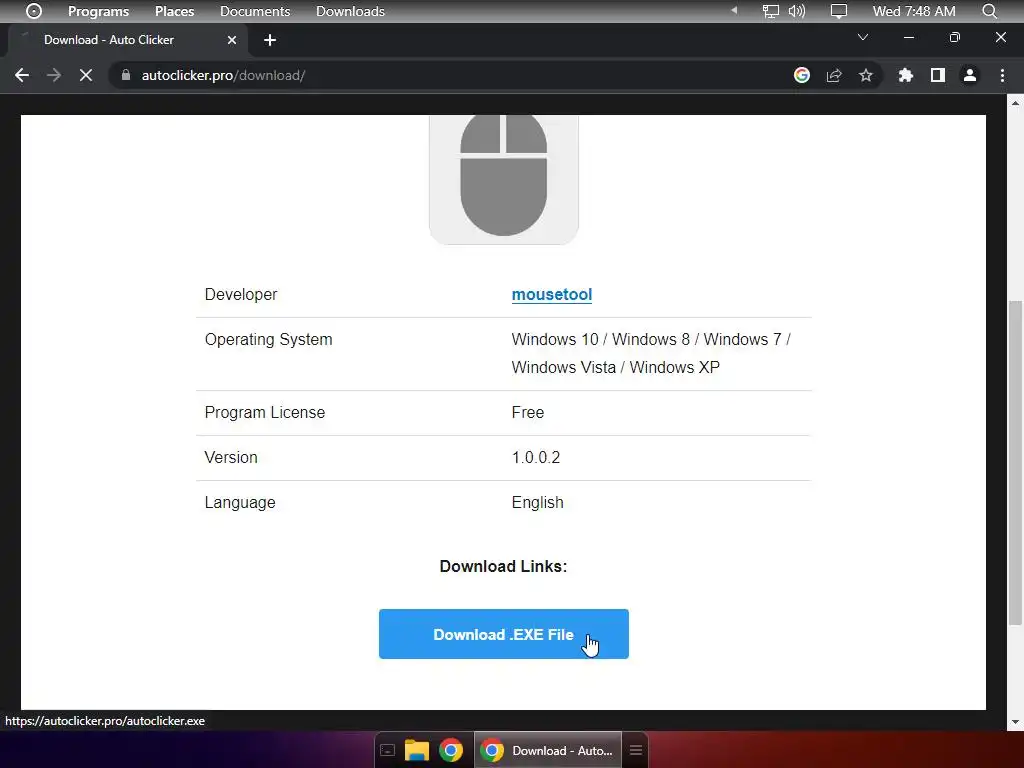Click the scrollbar up arrow

coord(1016,103)
